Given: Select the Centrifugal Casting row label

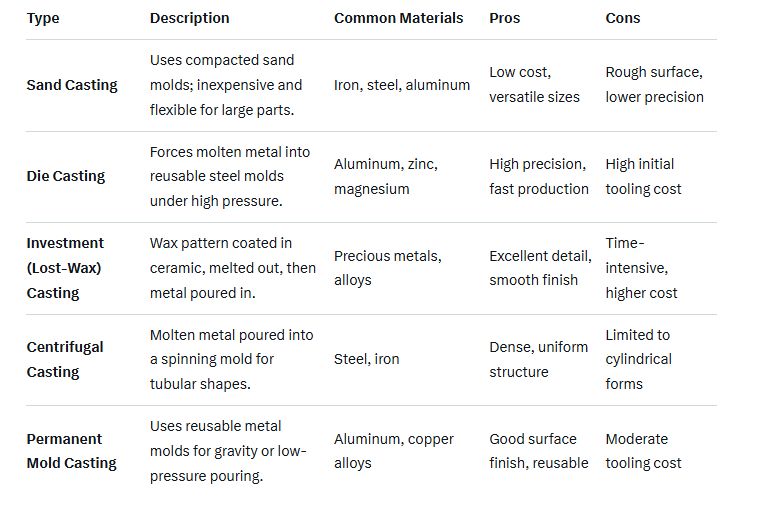Looking at the screenshot, I should [65, 359].
